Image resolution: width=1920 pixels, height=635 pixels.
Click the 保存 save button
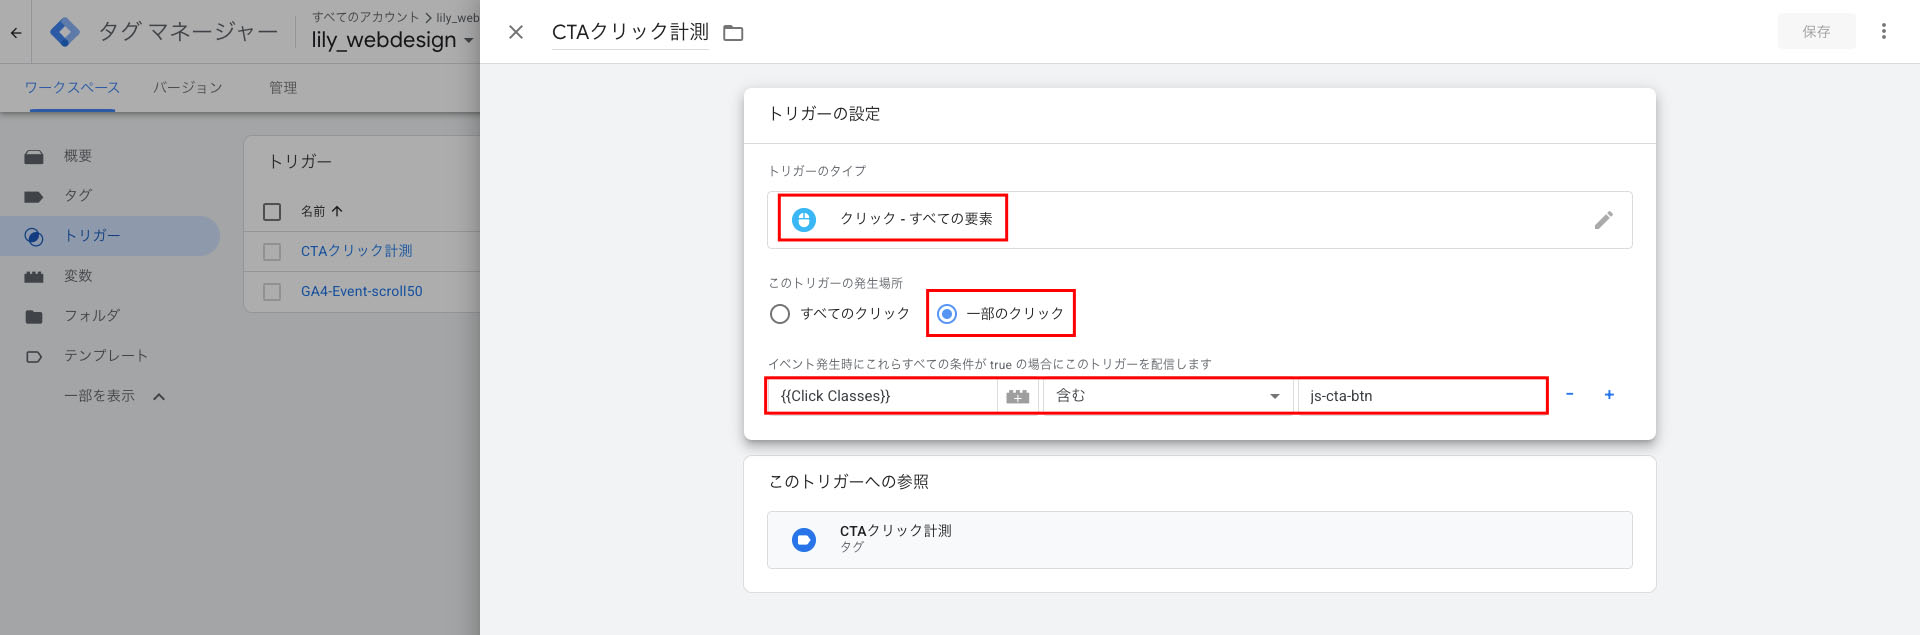(1816, 31)
